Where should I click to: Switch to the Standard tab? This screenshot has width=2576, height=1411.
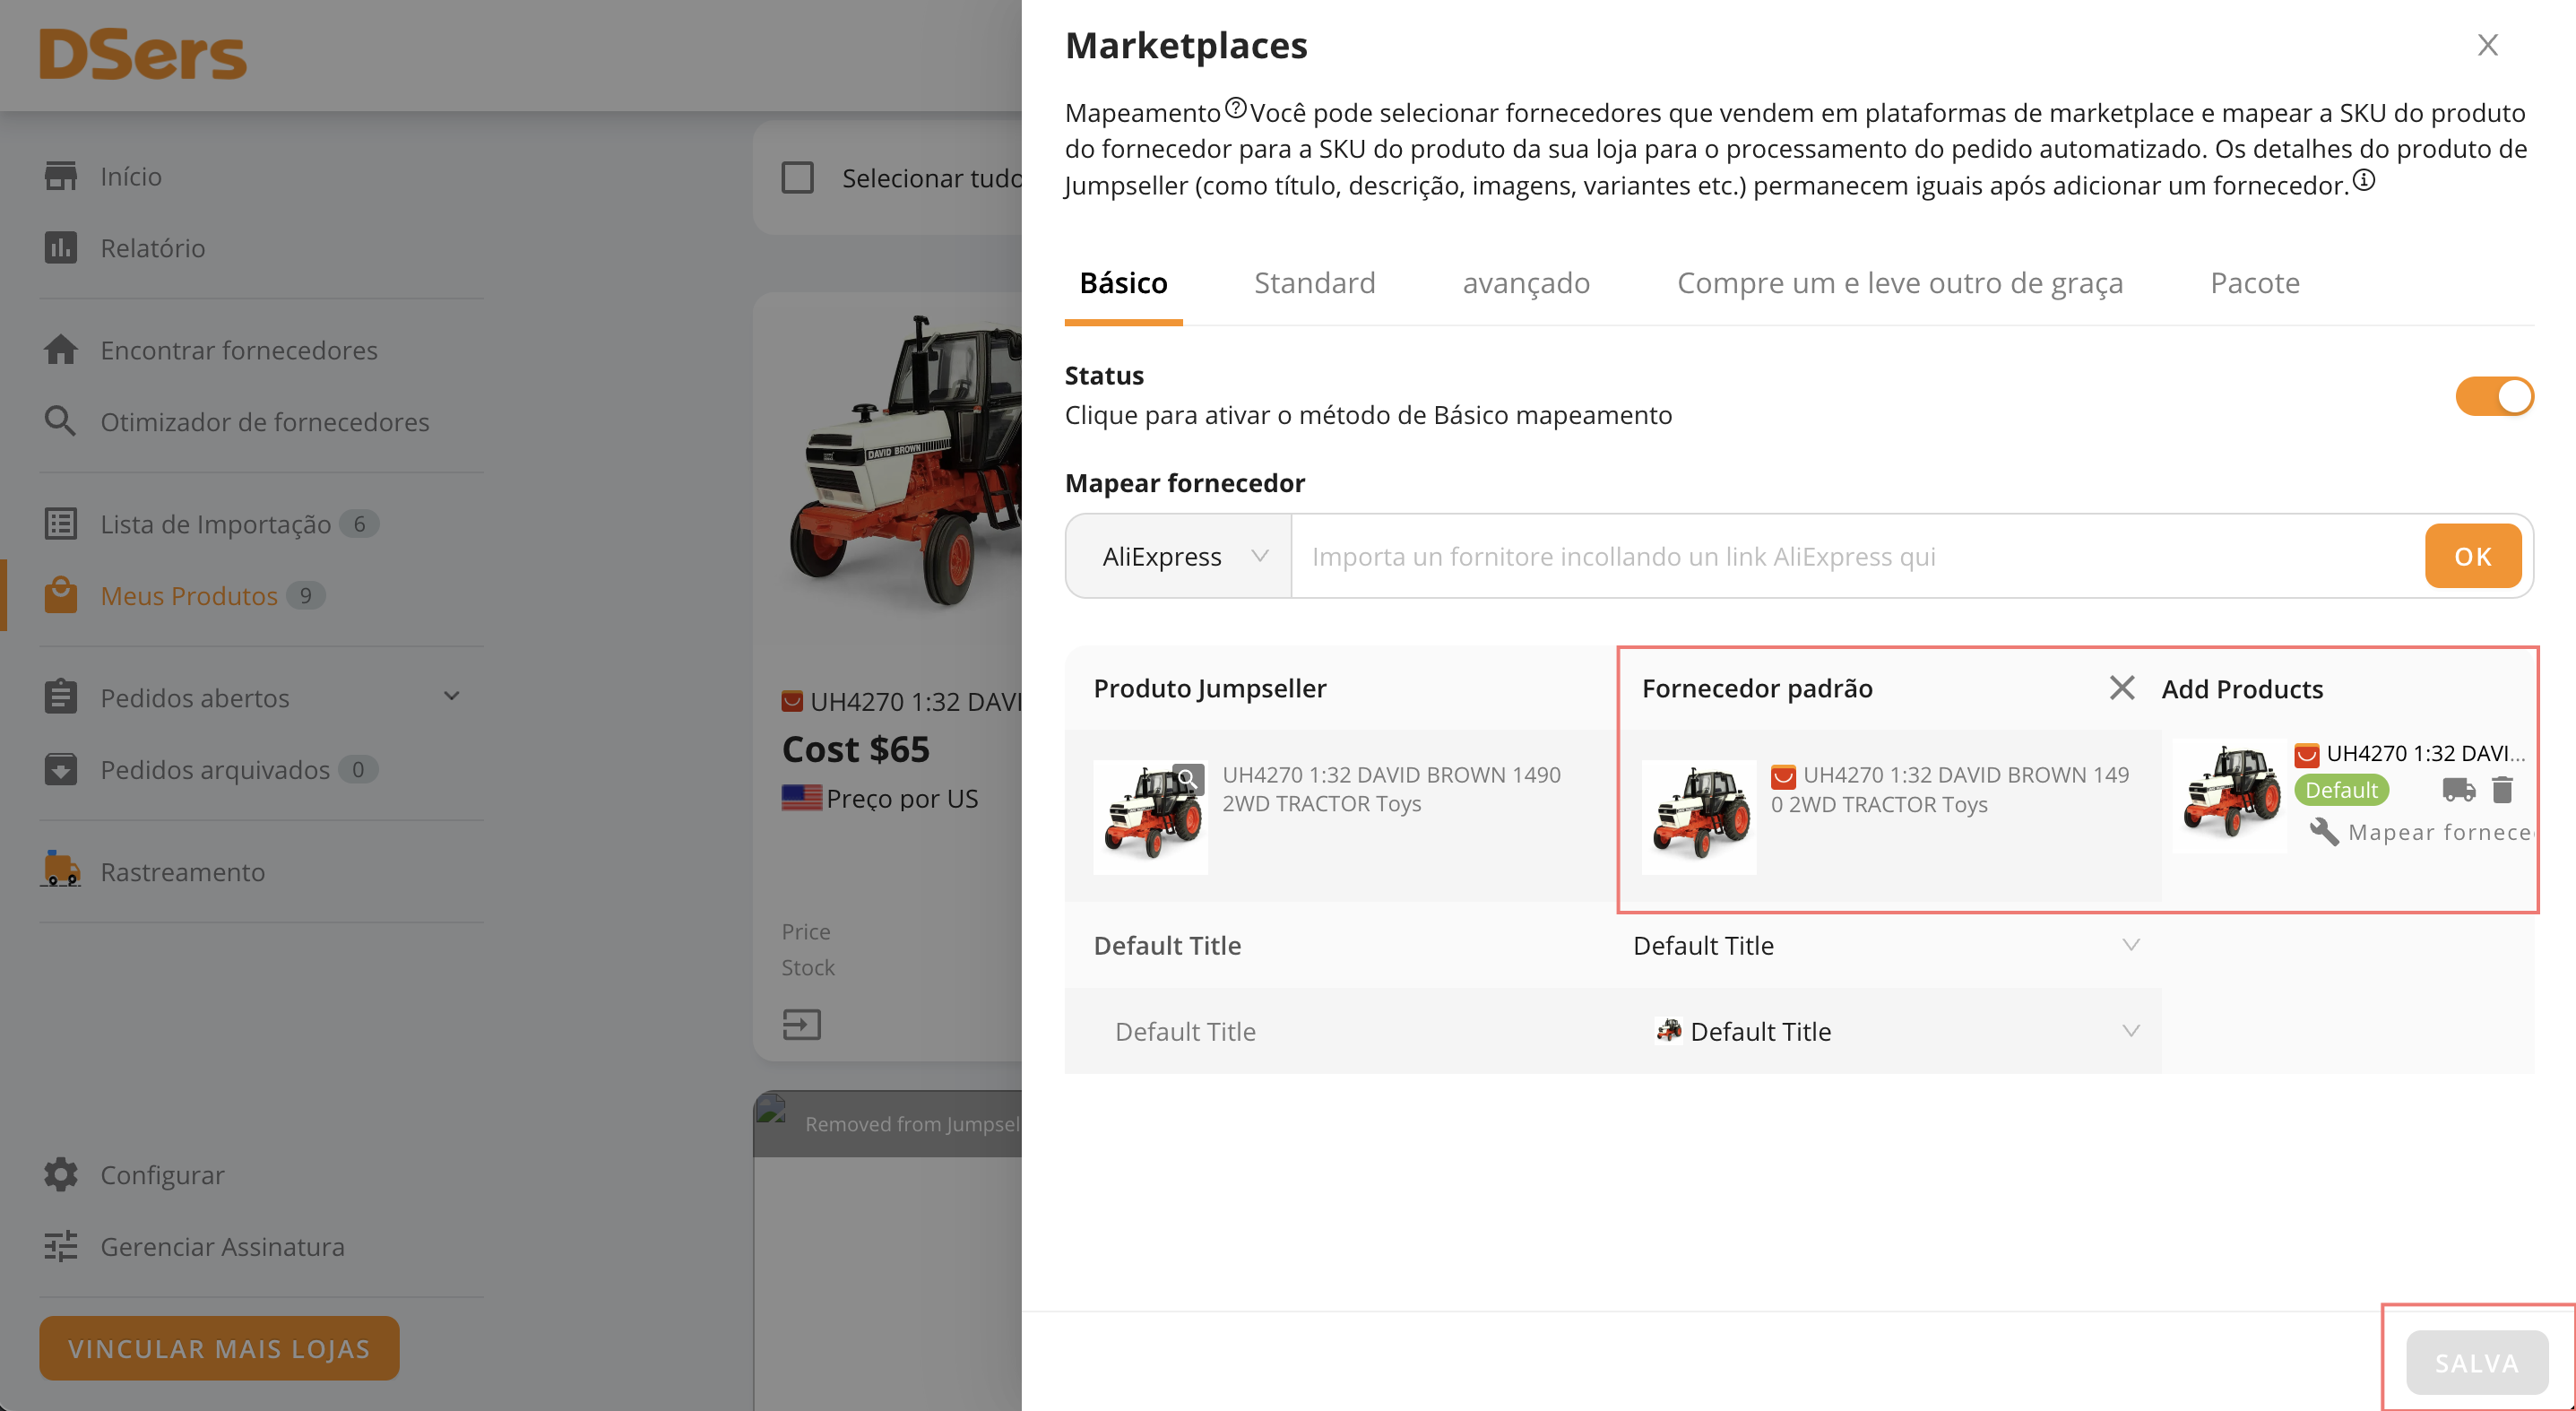click(x=1314, y=283)
